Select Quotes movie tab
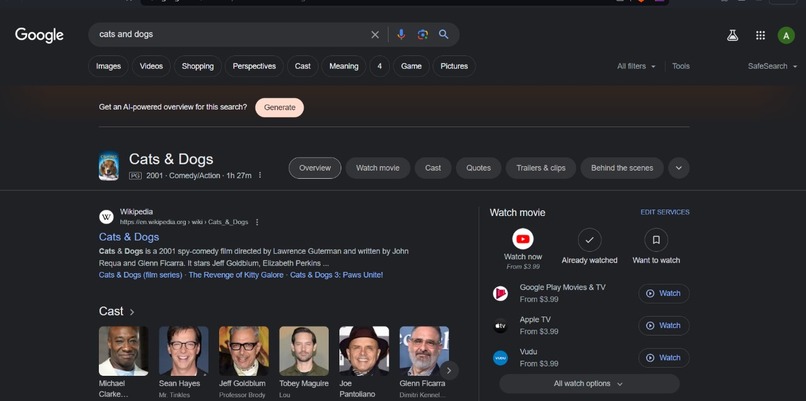The image size is (806, 401). pos(478,168)
